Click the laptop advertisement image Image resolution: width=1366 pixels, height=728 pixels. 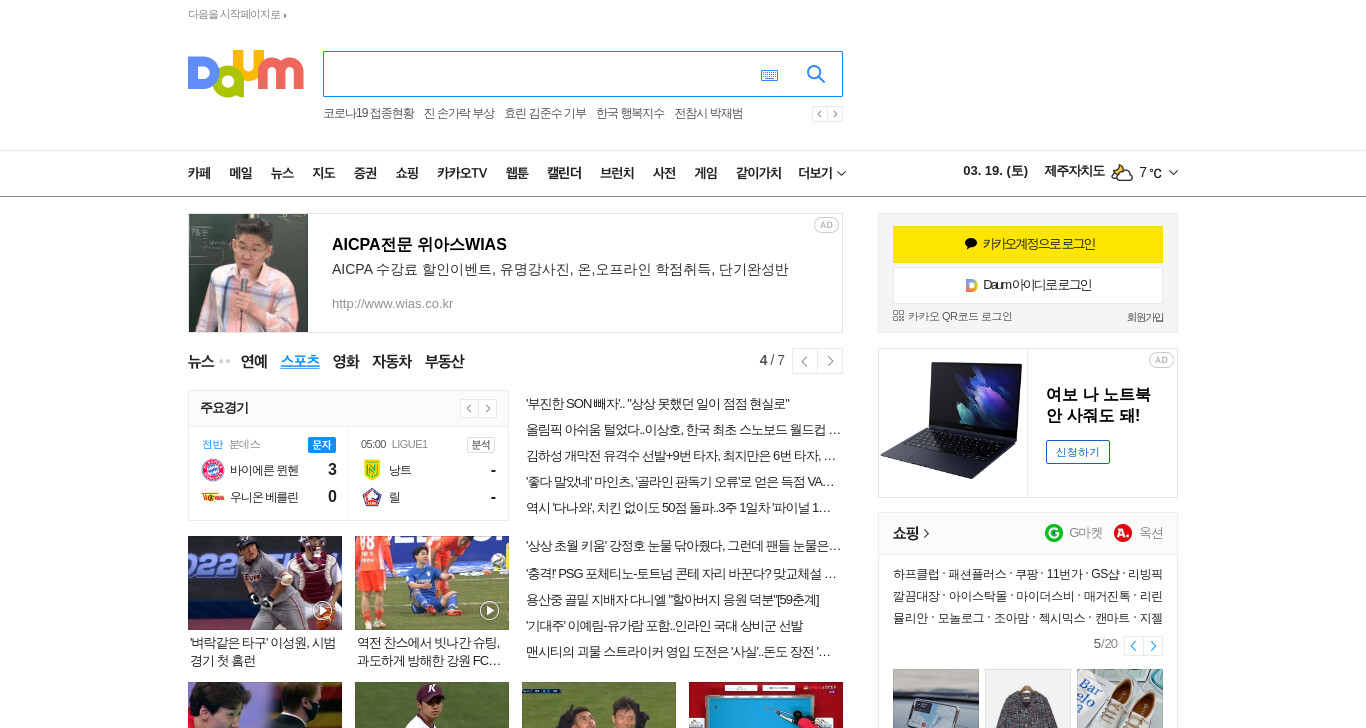tap(953, 422)
